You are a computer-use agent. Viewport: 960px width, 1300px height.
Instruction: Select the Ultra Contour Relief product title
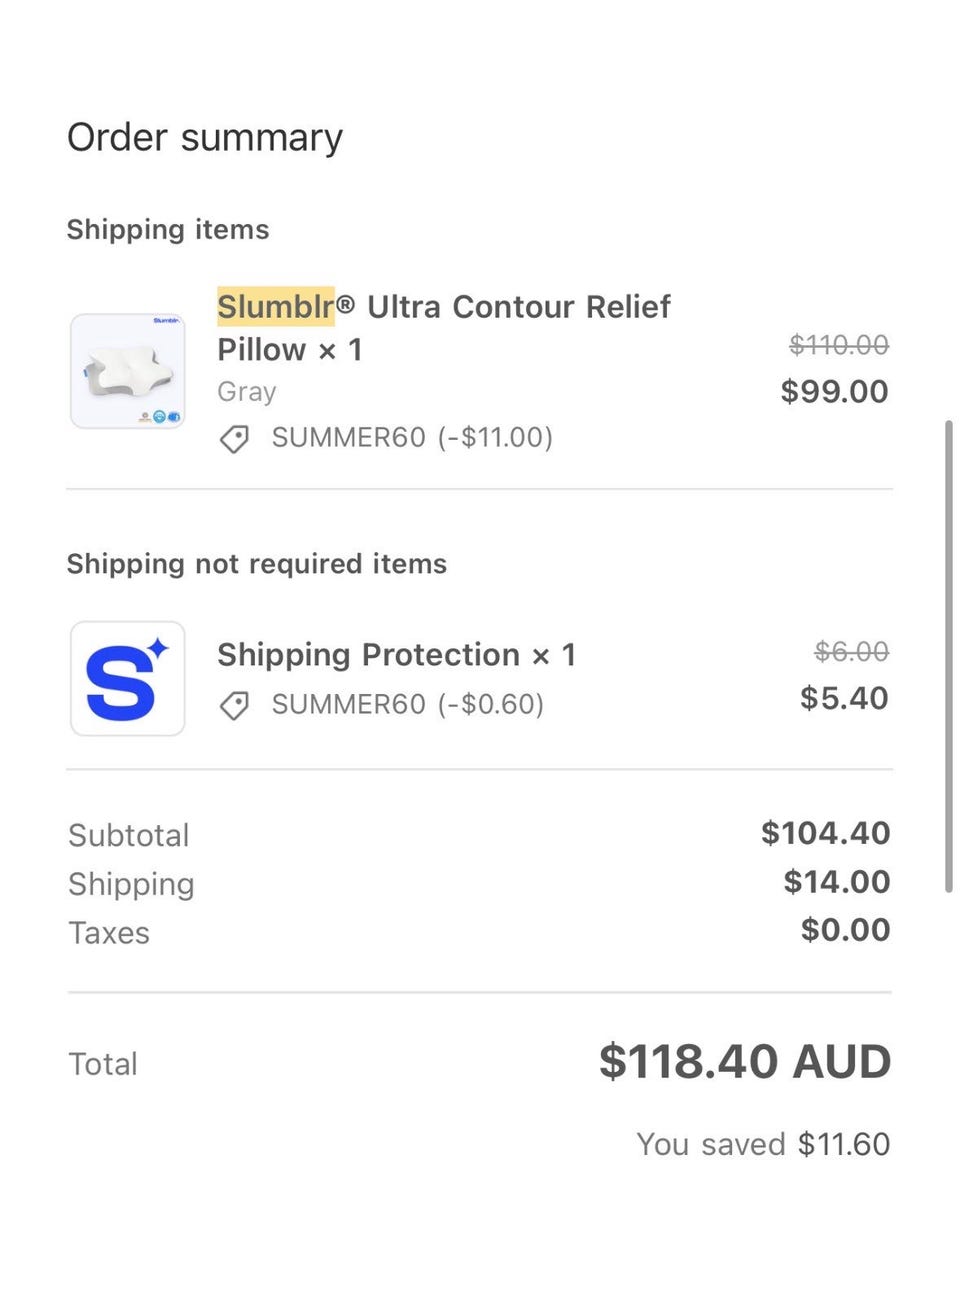[518, 306]
